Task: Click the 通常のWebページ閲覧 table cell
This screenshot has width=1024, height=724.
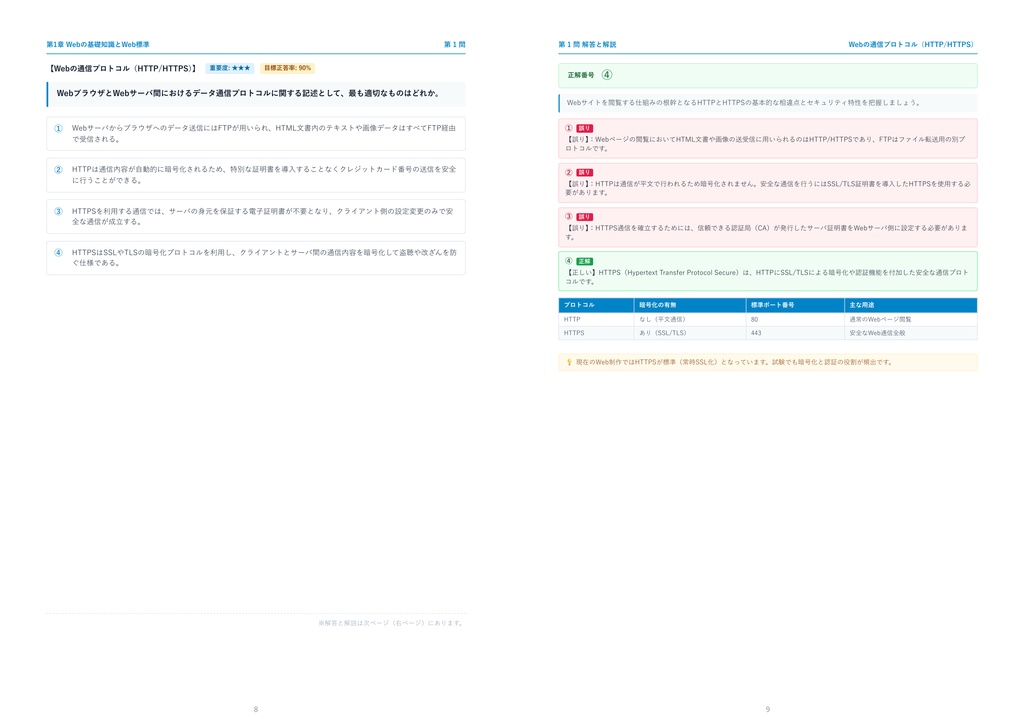Action: (910, 319)
